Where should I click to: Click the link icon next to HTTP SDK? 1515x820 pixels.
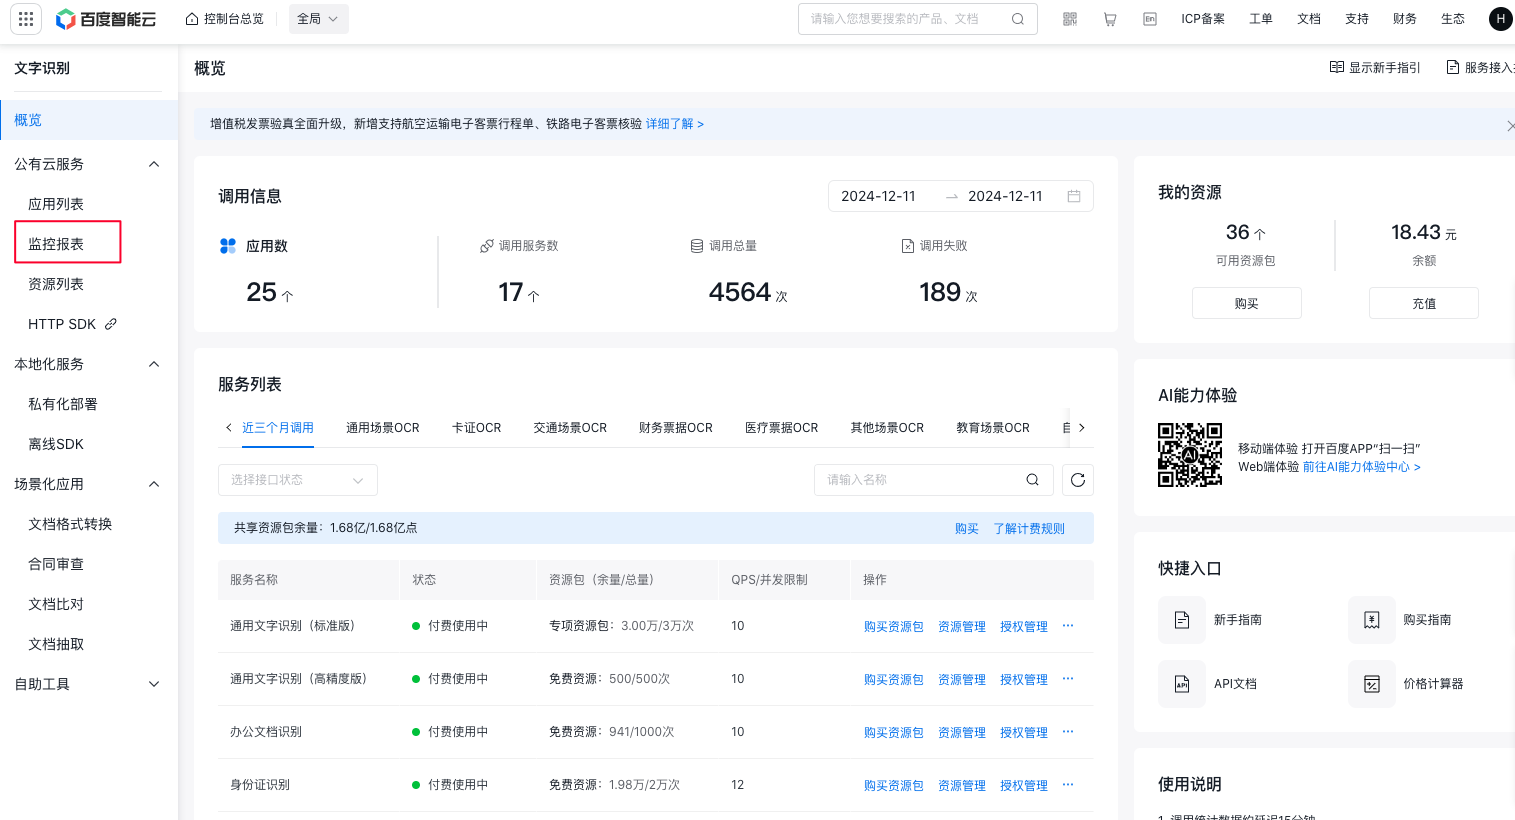[111, 324]
